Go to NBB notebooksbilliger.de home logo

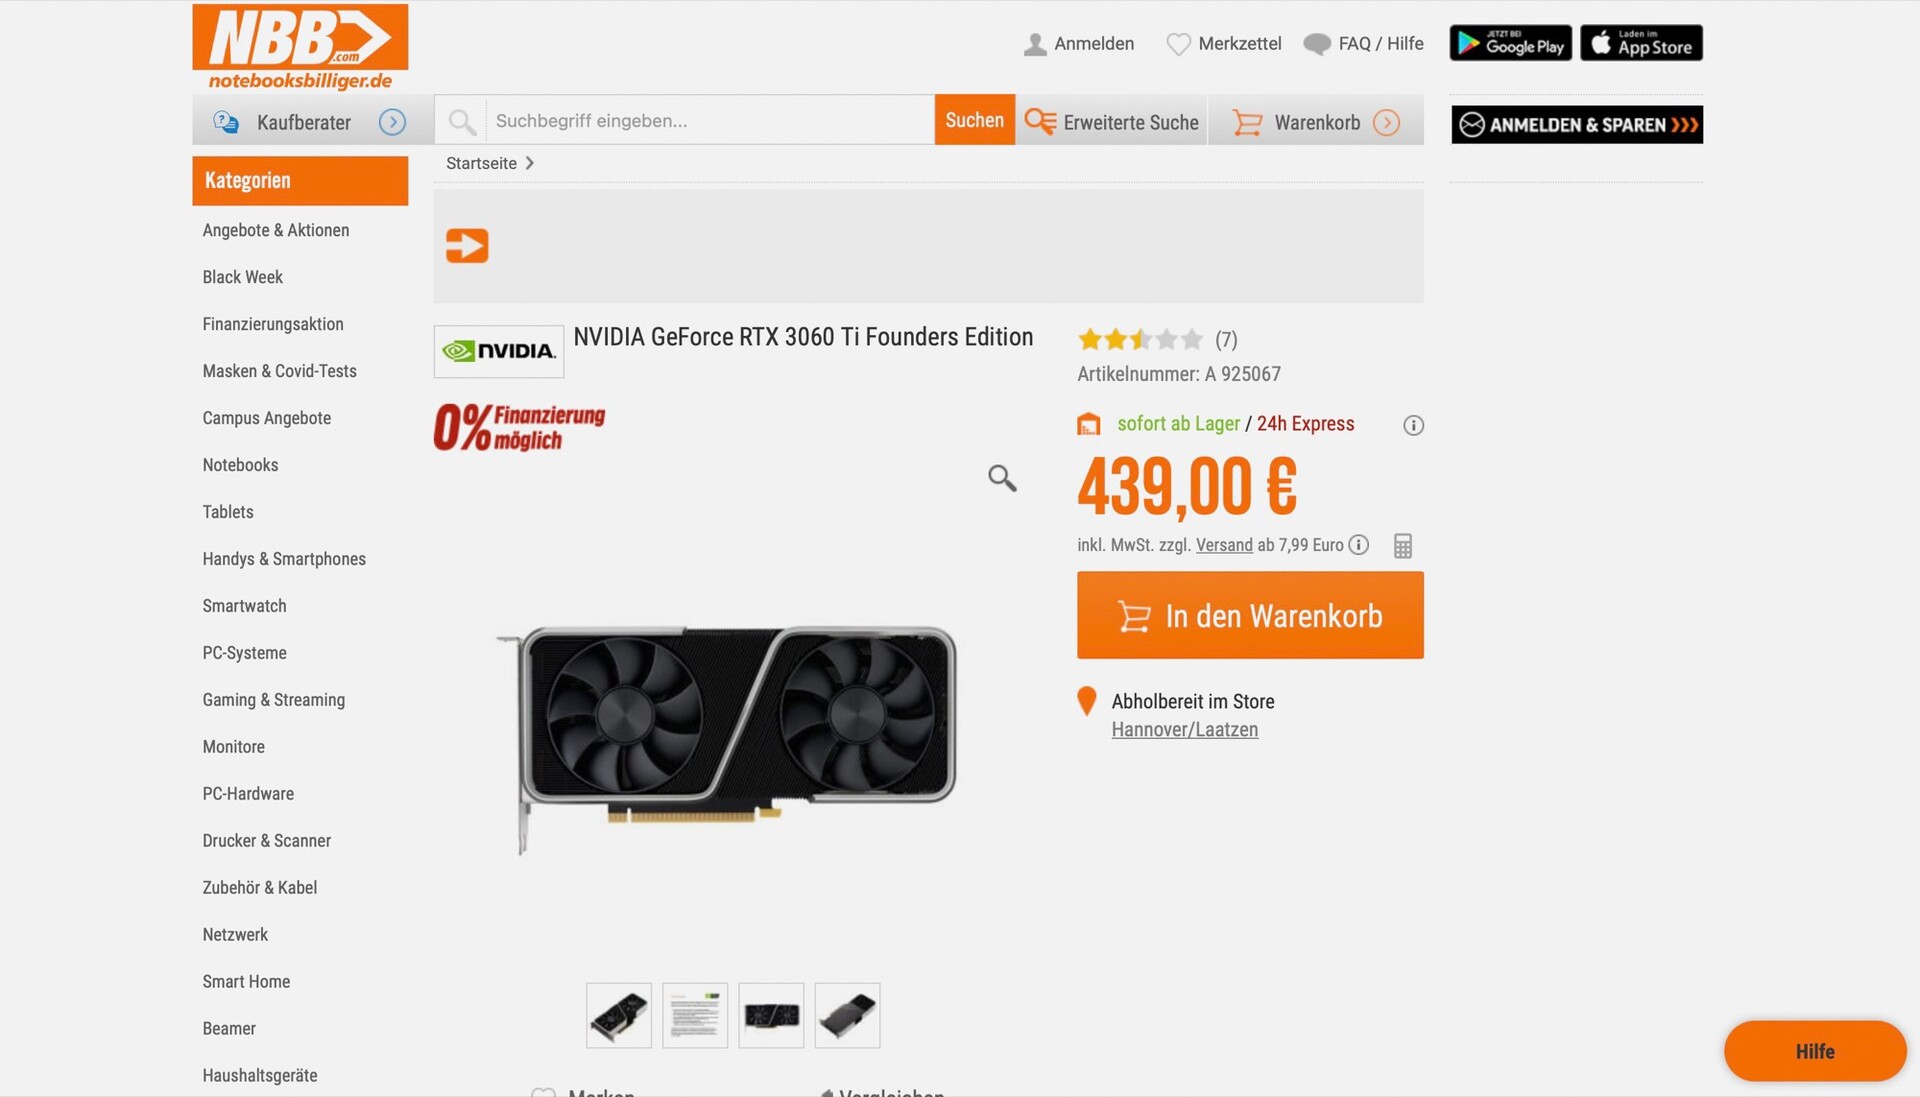[x=300, y=47]
